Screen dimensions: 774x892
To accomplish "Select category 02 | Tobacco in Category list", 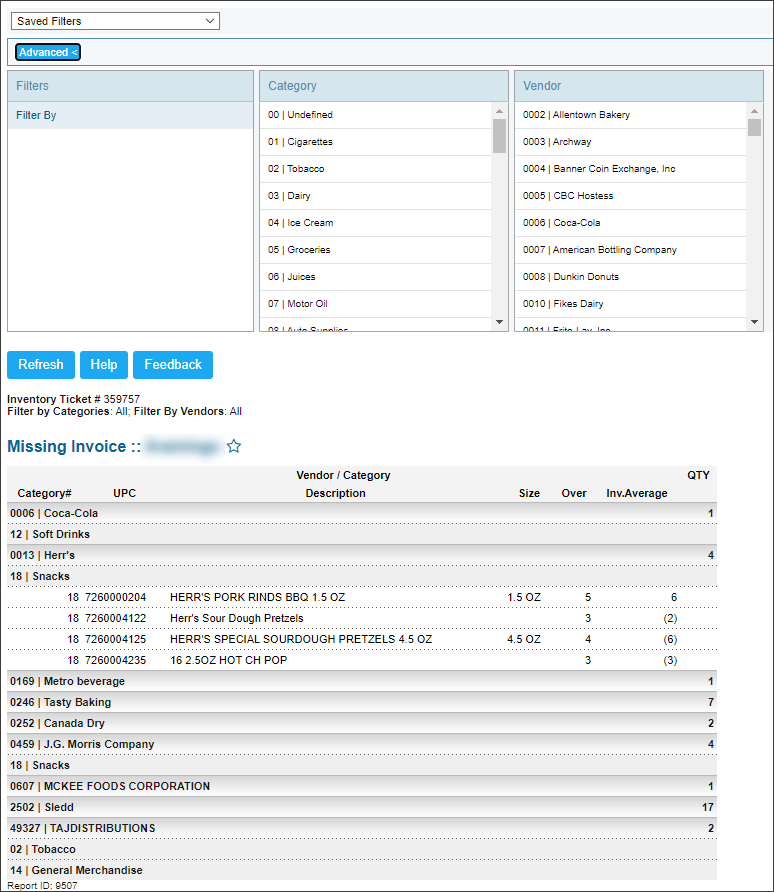I will click(x=375, y=169).
